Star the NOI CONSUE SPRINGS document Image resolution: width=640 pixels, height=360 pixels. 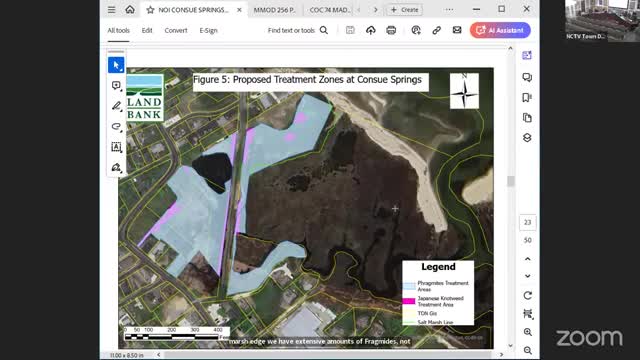[x=150, y=10]
